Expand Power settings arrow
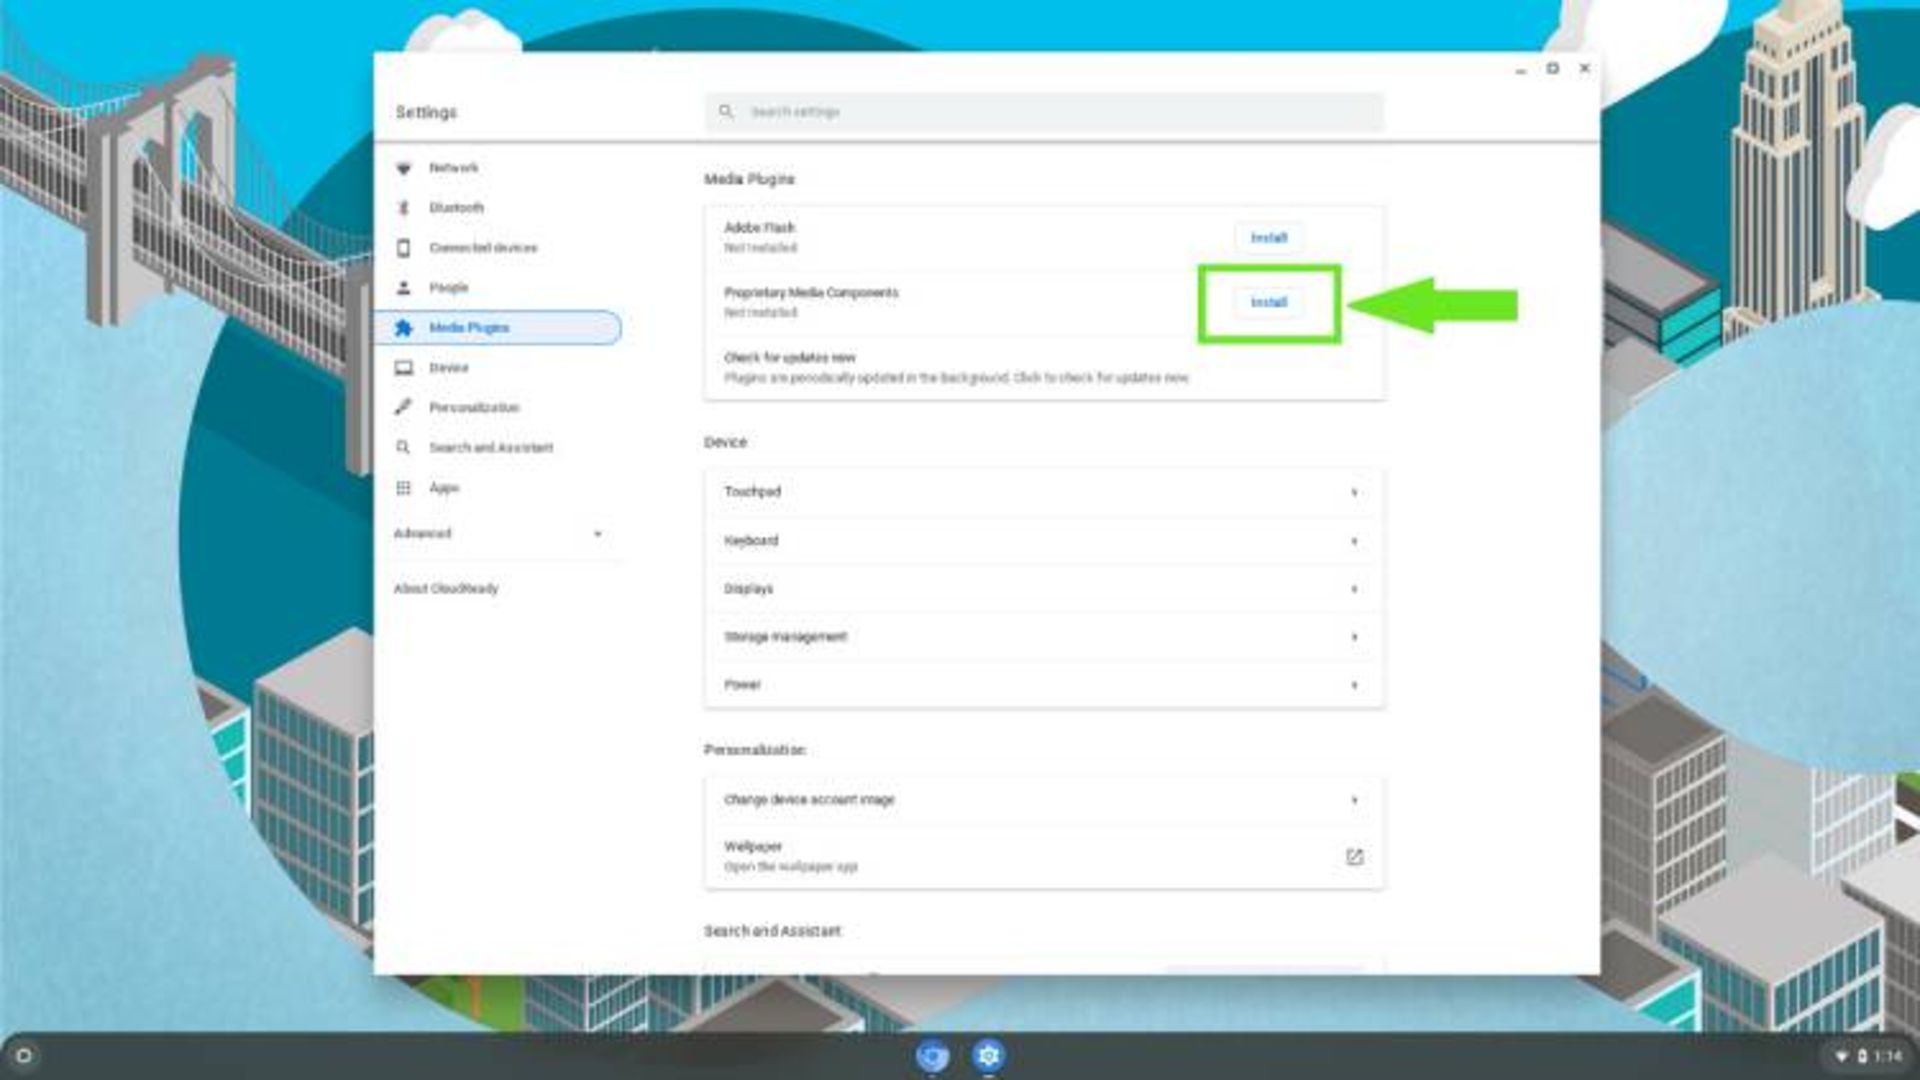 (1354, 685)
